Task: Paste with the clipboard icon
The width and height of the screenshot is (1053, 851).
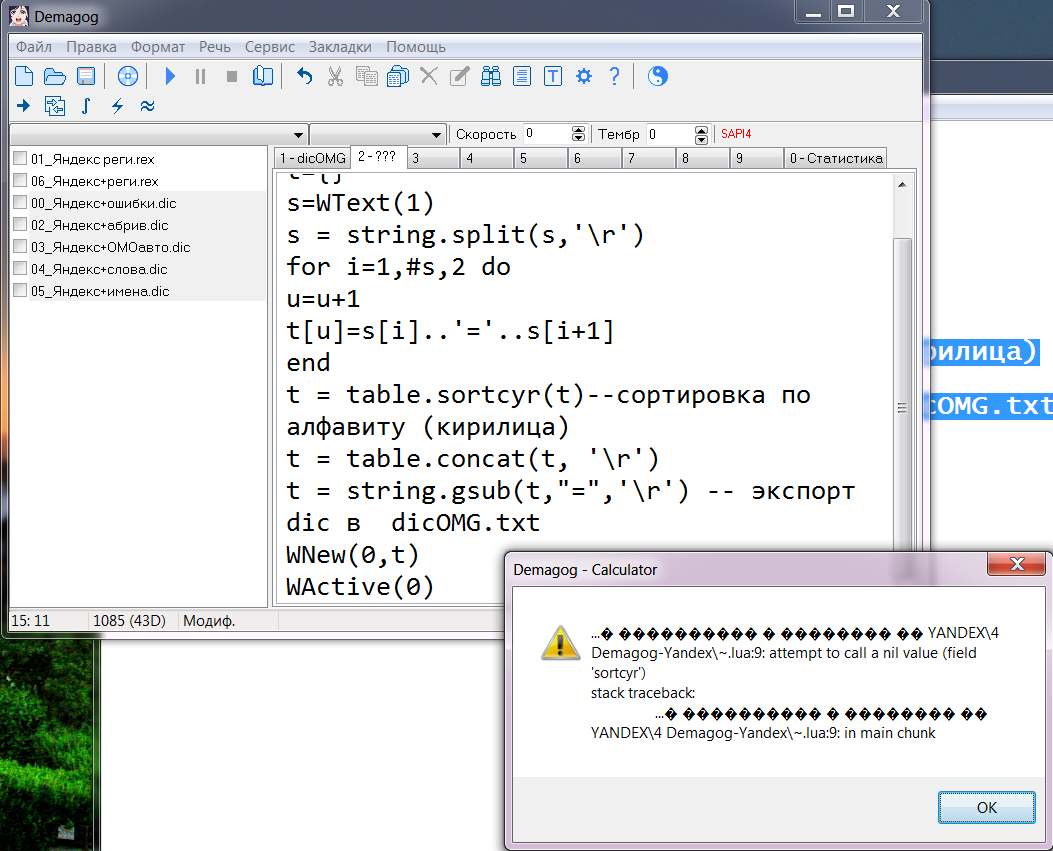Action: [398, 76]
